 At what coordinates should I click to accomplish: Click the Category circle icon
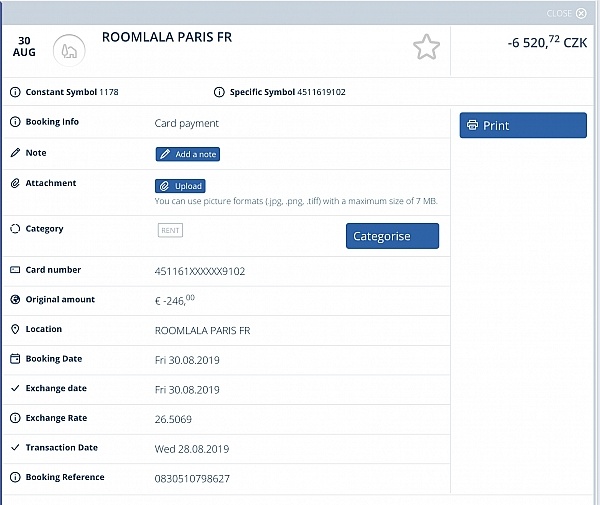coord(15,229)
